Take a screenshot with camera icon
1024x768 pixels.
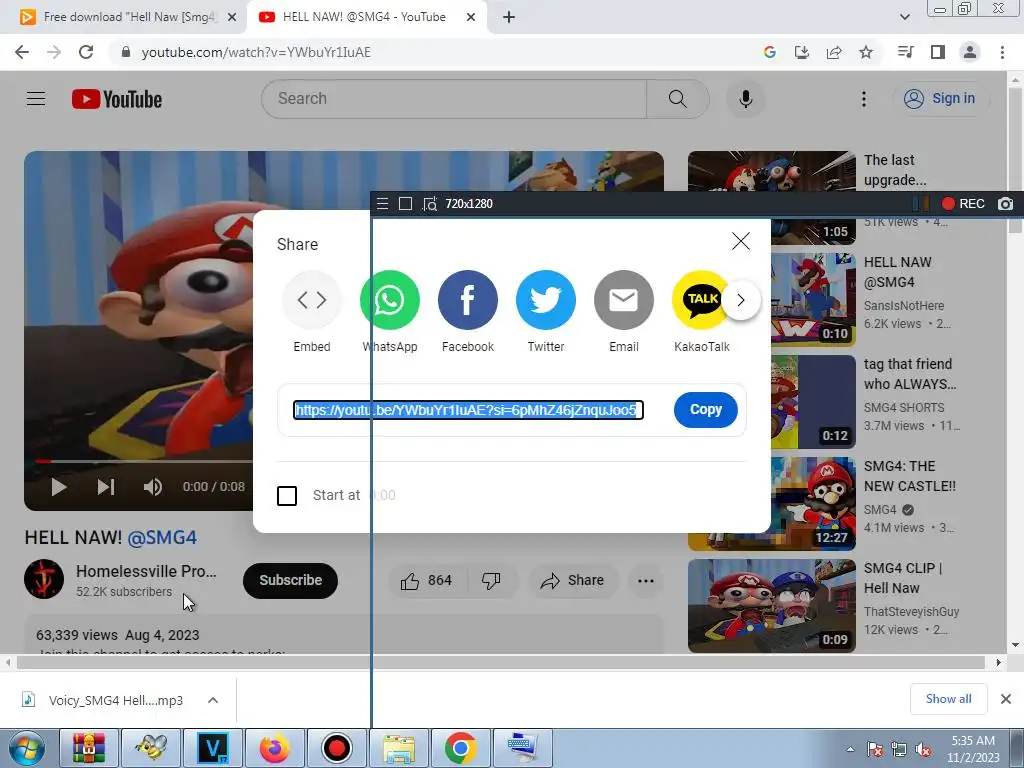click(1006, 204)
